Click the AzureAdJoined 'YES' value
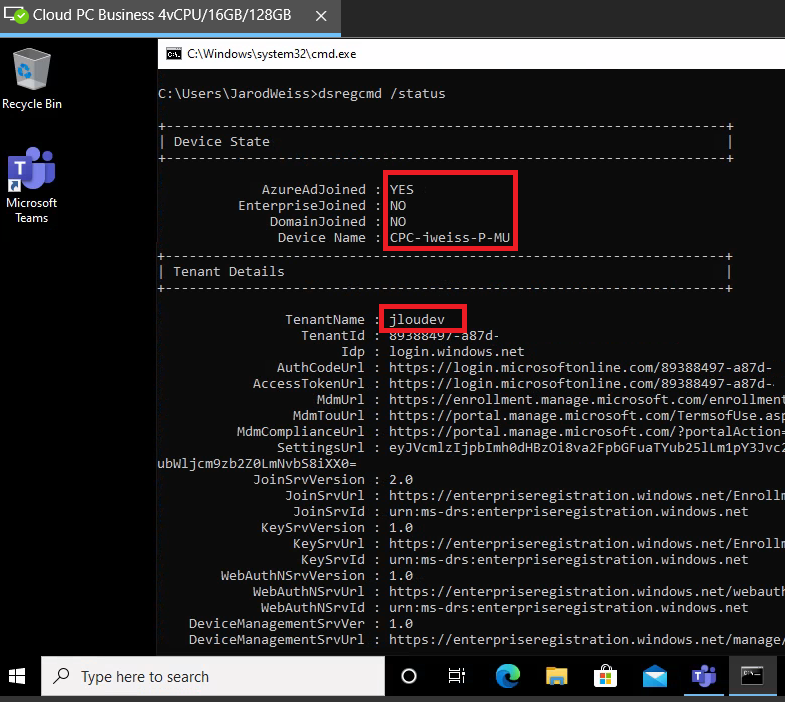The image size is (785, 702). coord(402,190)
